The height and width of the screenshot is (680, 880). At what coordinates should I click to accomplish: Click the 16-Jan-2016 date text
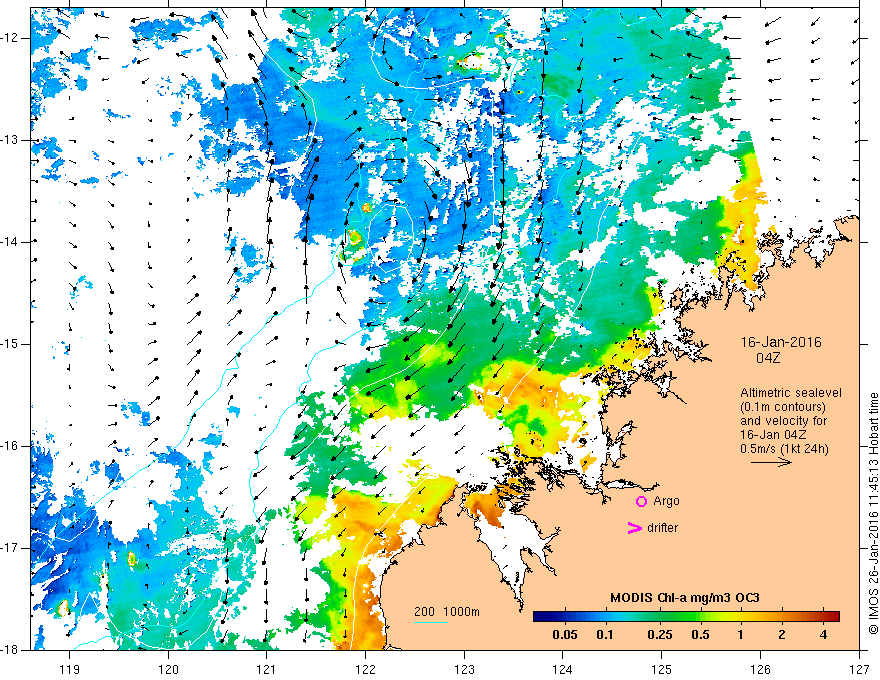pyautogui.click(x=781, y=342)
